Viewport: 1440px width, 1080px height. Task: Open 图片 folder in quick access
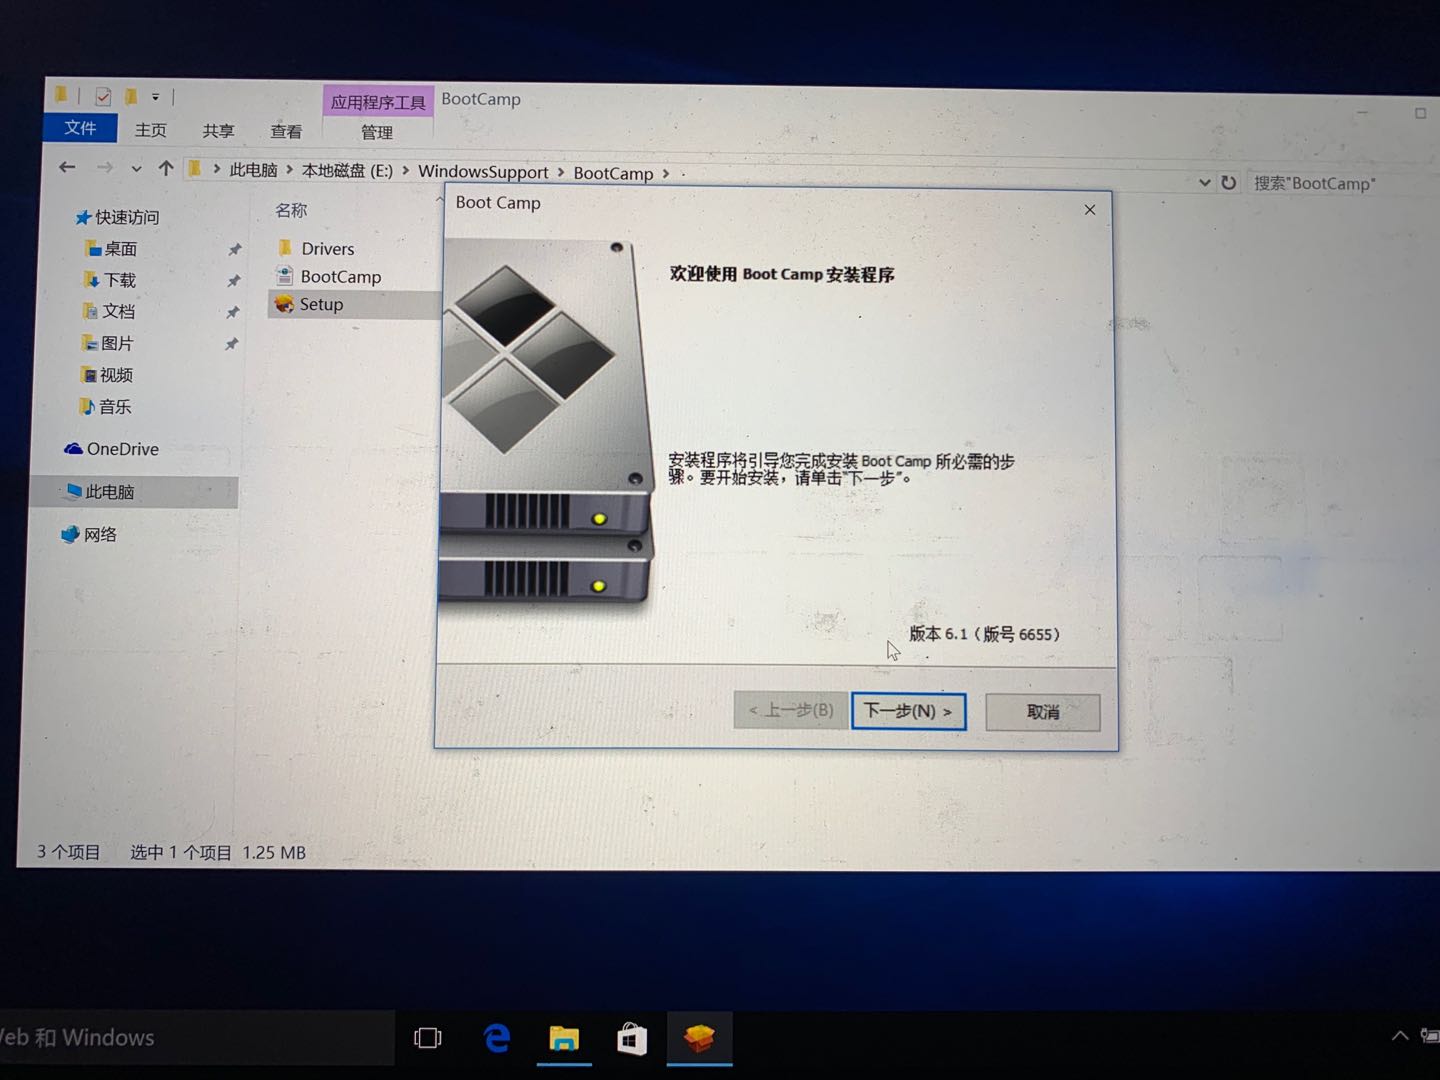point(107,343)
